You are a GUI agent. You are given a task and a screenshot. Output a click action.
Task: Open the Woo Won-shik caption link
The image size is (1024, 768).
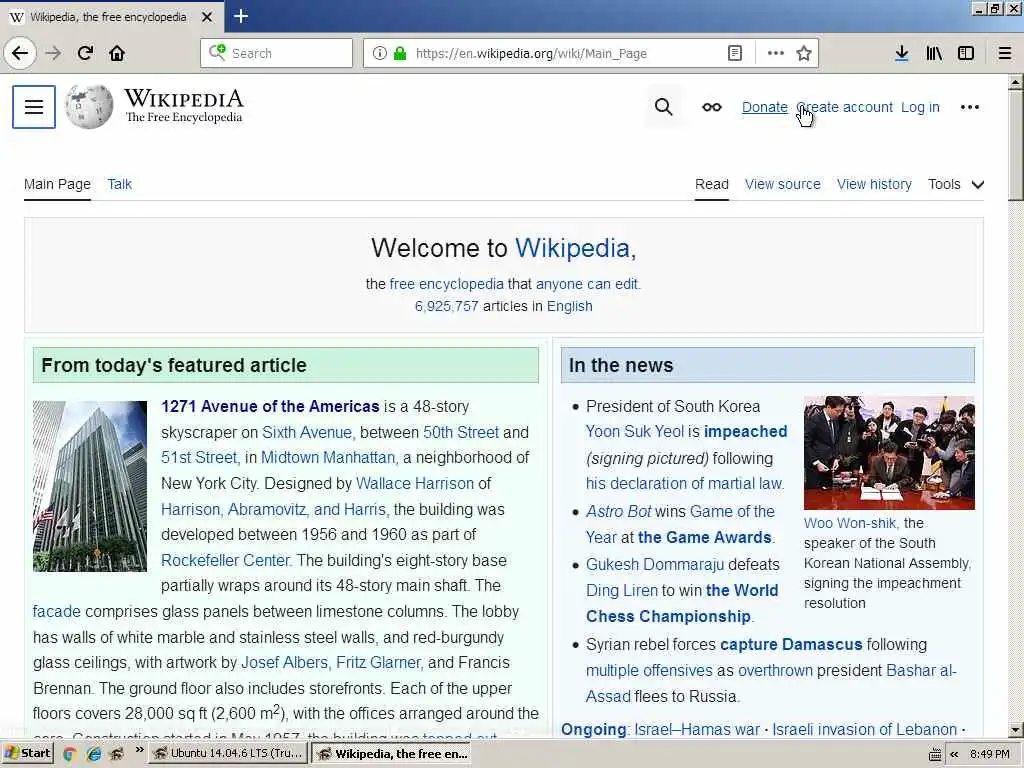click(x=851, y=523)
